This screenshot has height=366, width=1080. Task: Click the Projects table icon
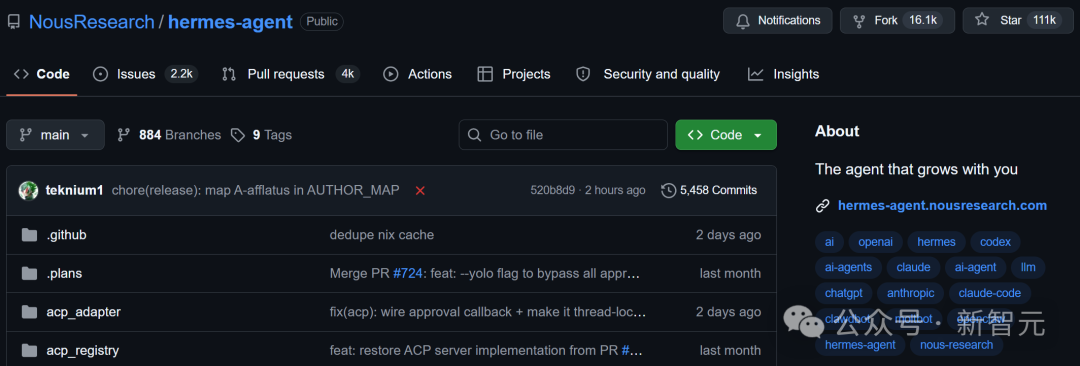(485, 74)
